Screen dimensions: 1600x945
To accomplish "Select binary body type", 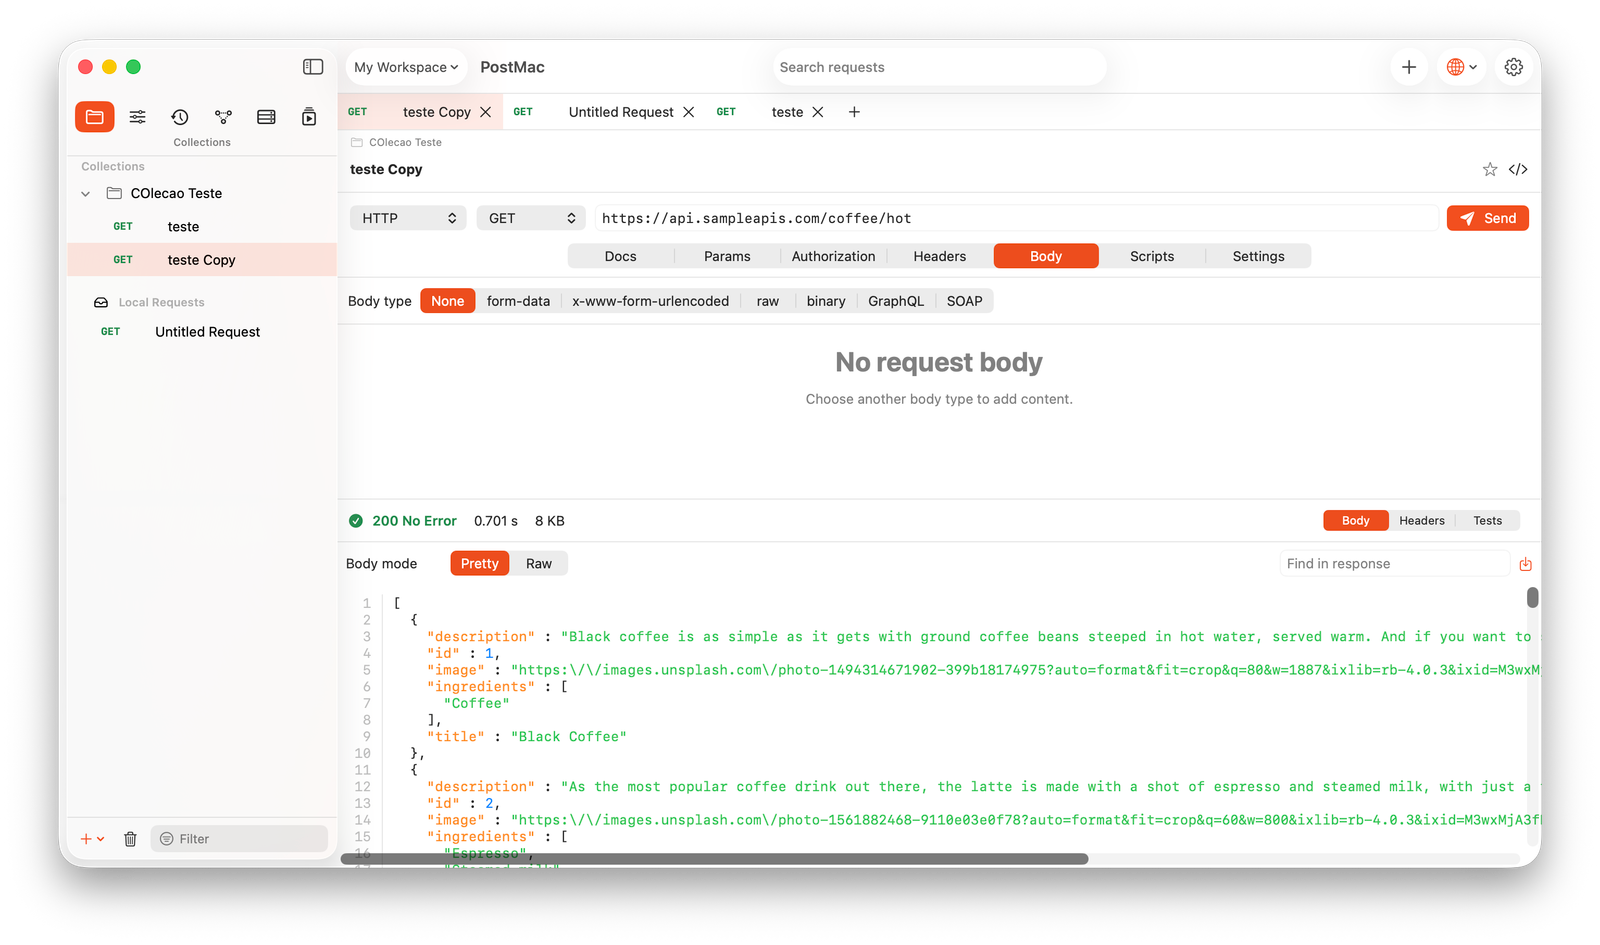I will [x=826, y=301].
